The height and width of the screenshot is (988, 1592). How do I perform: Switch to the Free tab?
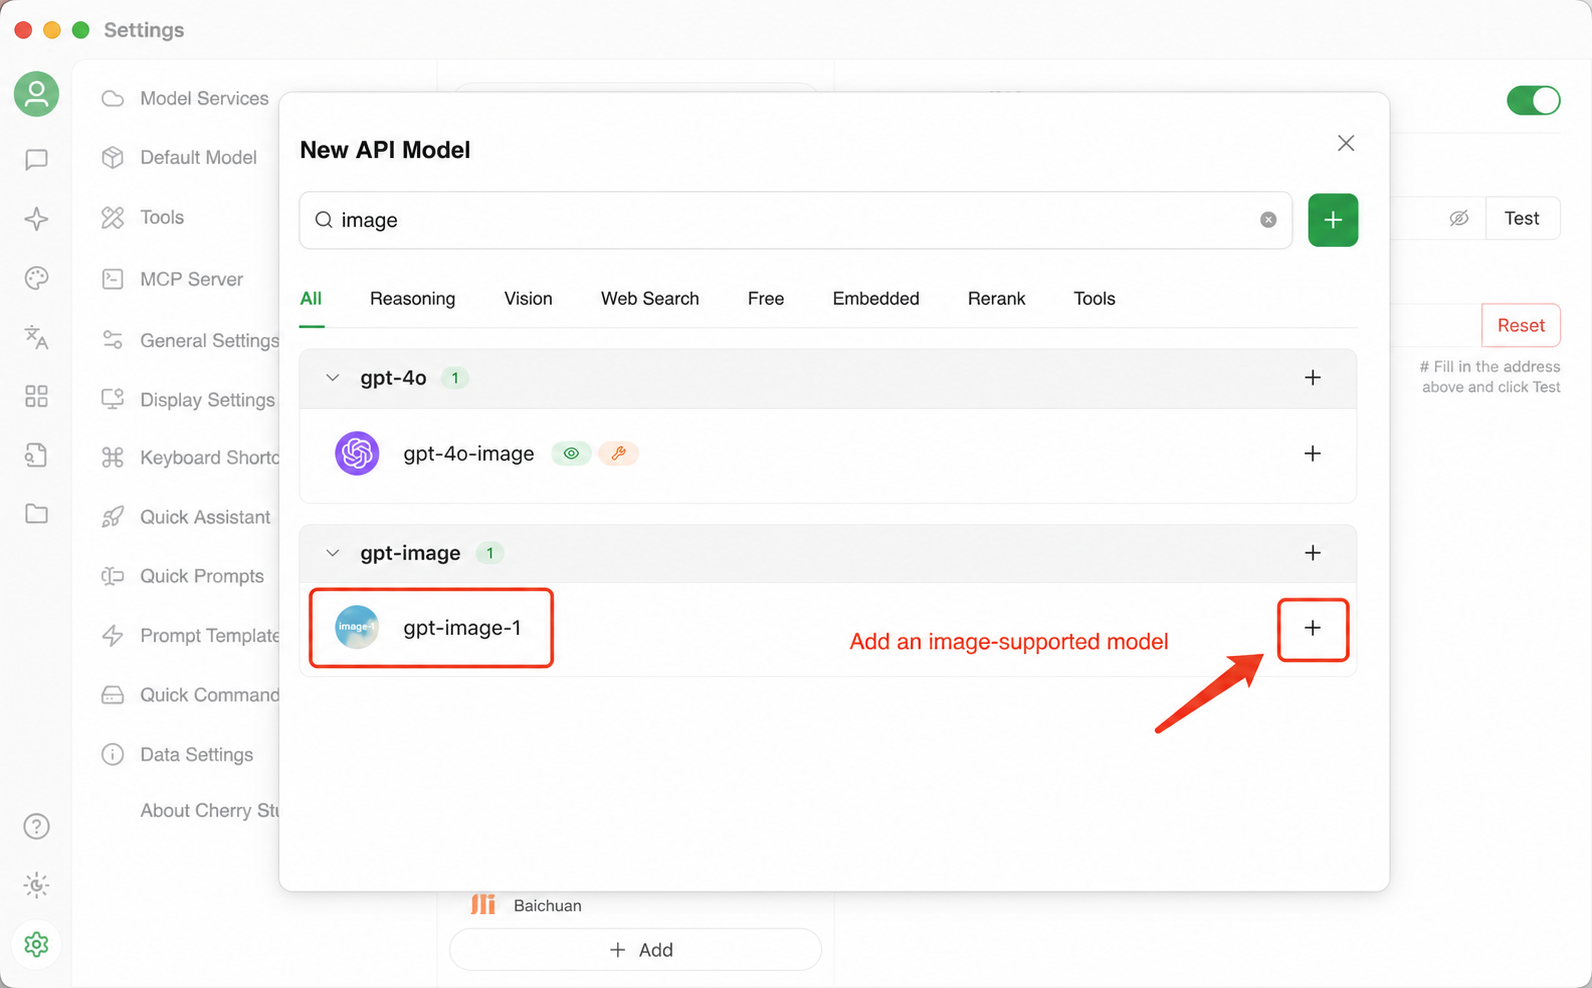[x=766, y=299]
